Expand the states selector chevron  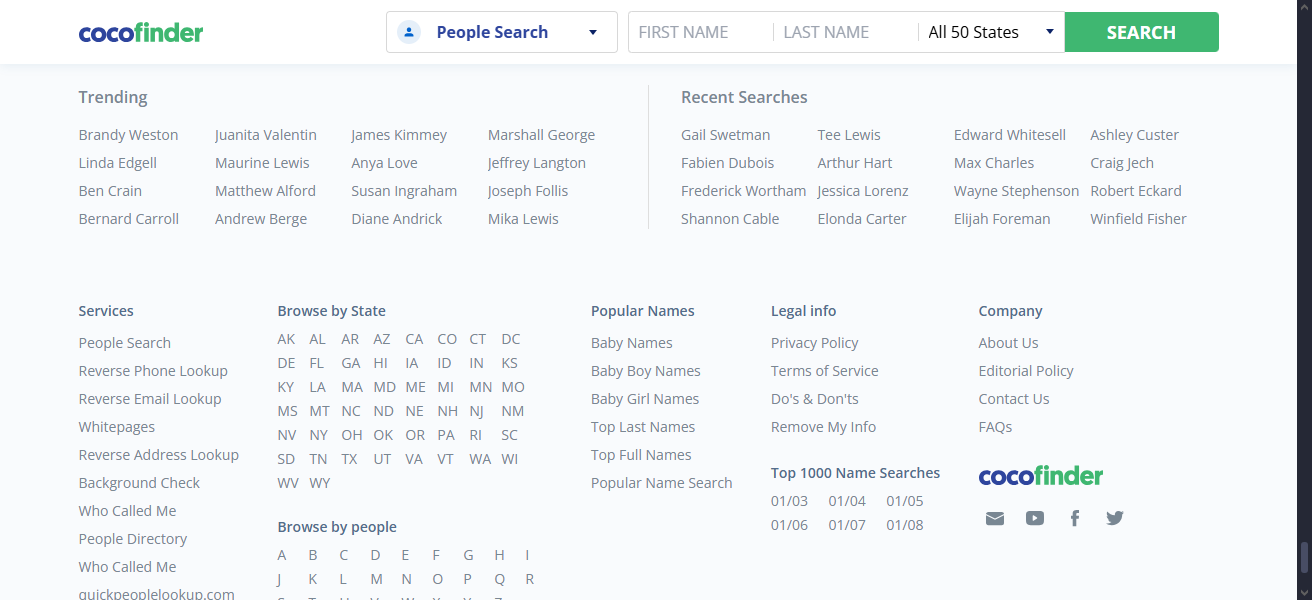pyautogui.click(x=1049, y=31)
